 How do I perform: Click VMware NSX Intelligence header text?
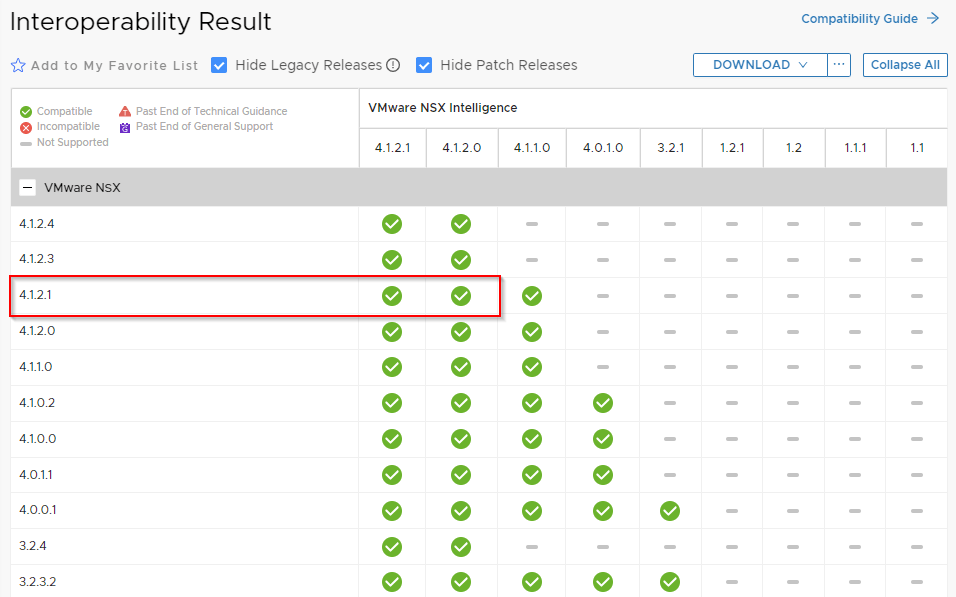[443, 108]
